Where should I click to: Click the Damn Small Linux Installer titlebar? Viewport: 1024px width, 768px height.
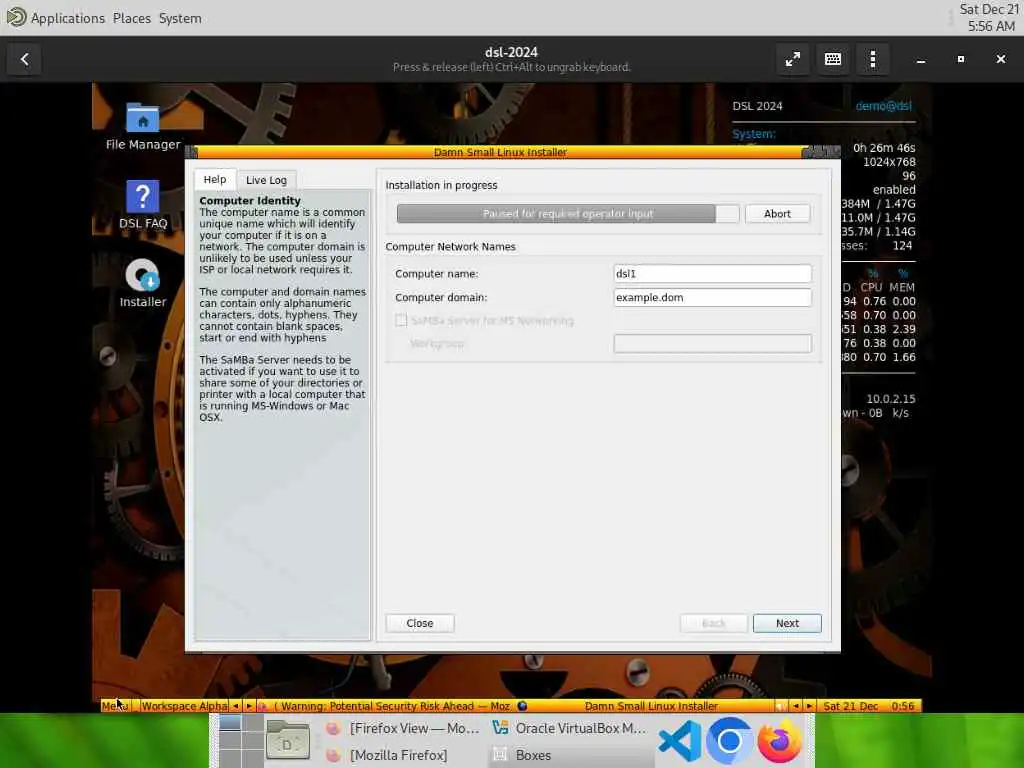500,152
